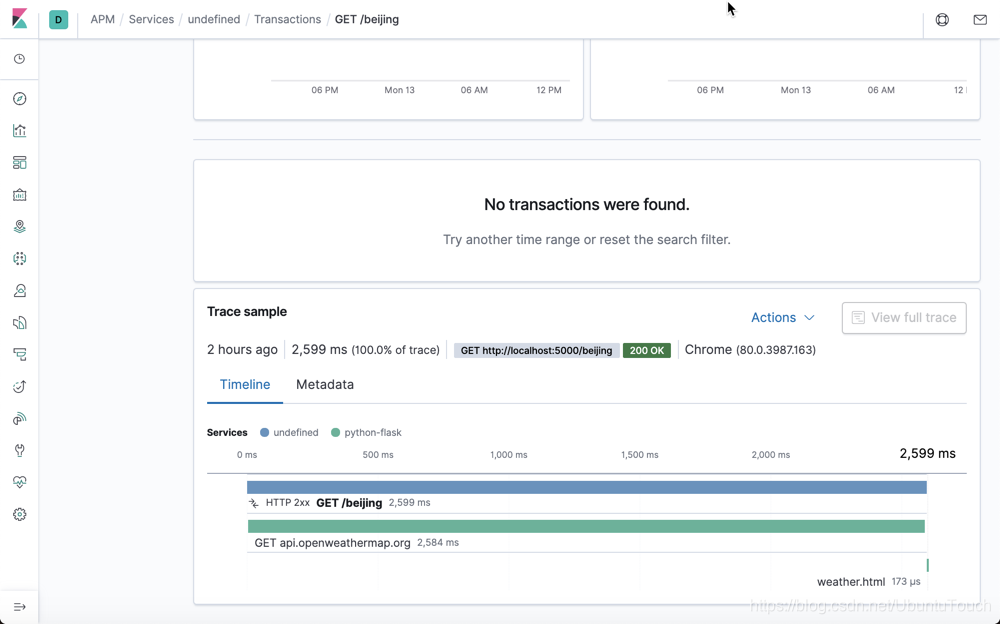Open Dashboard icon in sidebar

click(x=20, y=163)
